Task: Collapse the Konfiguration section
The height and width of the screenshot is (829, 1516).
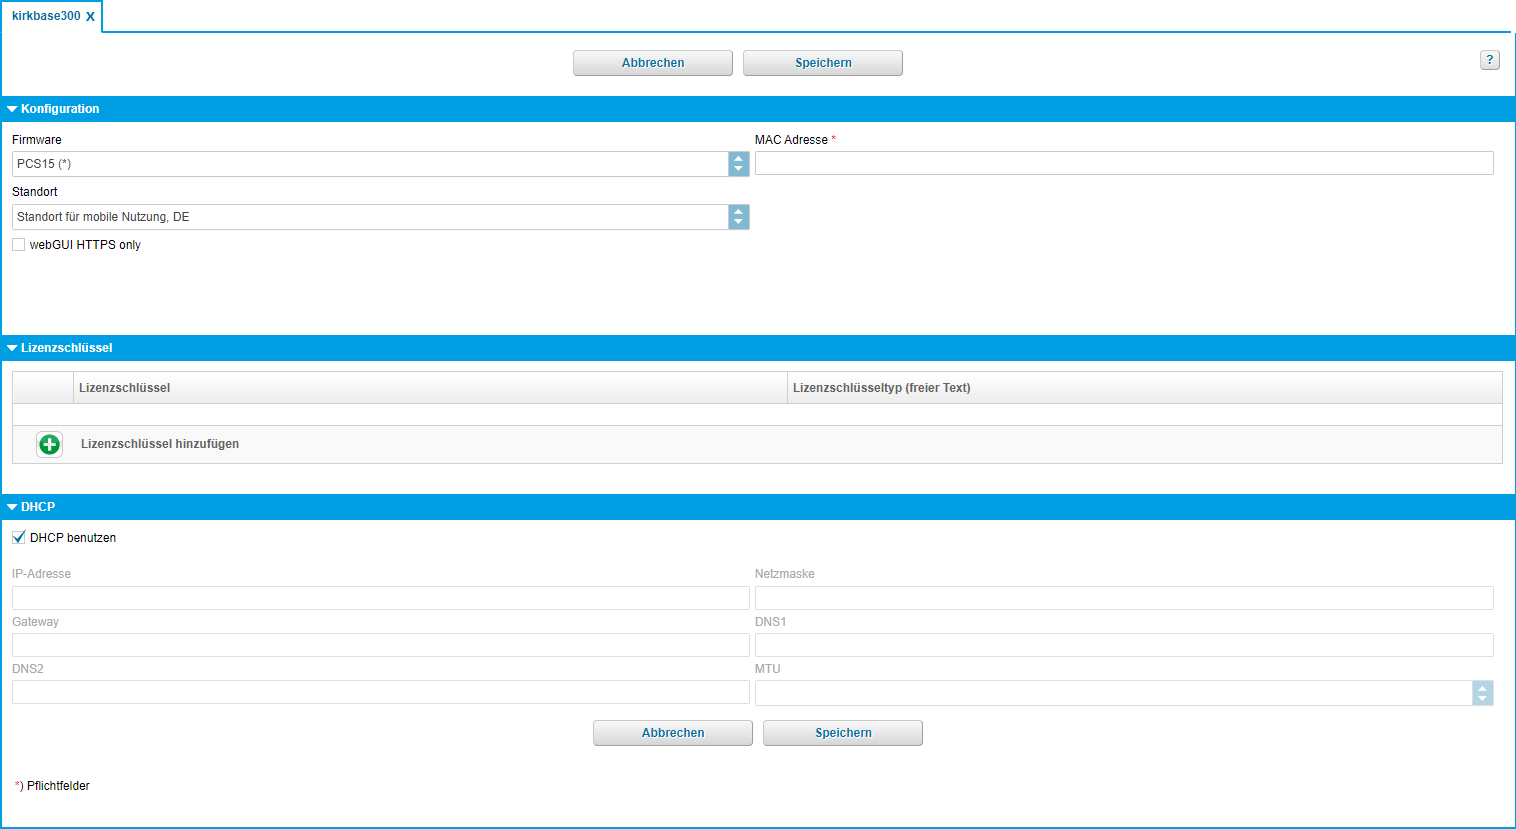Action: tap(12, 109)
